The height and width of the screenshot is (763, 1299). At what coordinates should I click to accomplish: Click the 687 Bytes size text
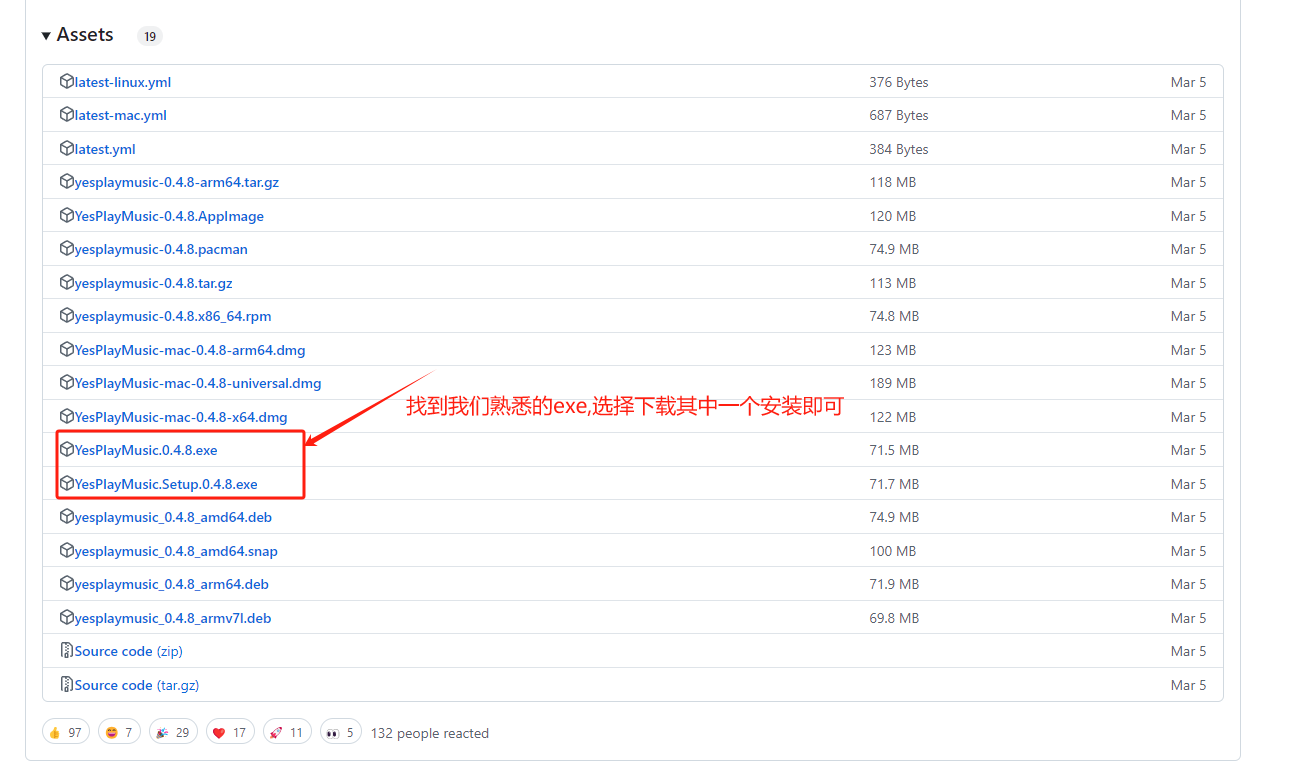899,115
